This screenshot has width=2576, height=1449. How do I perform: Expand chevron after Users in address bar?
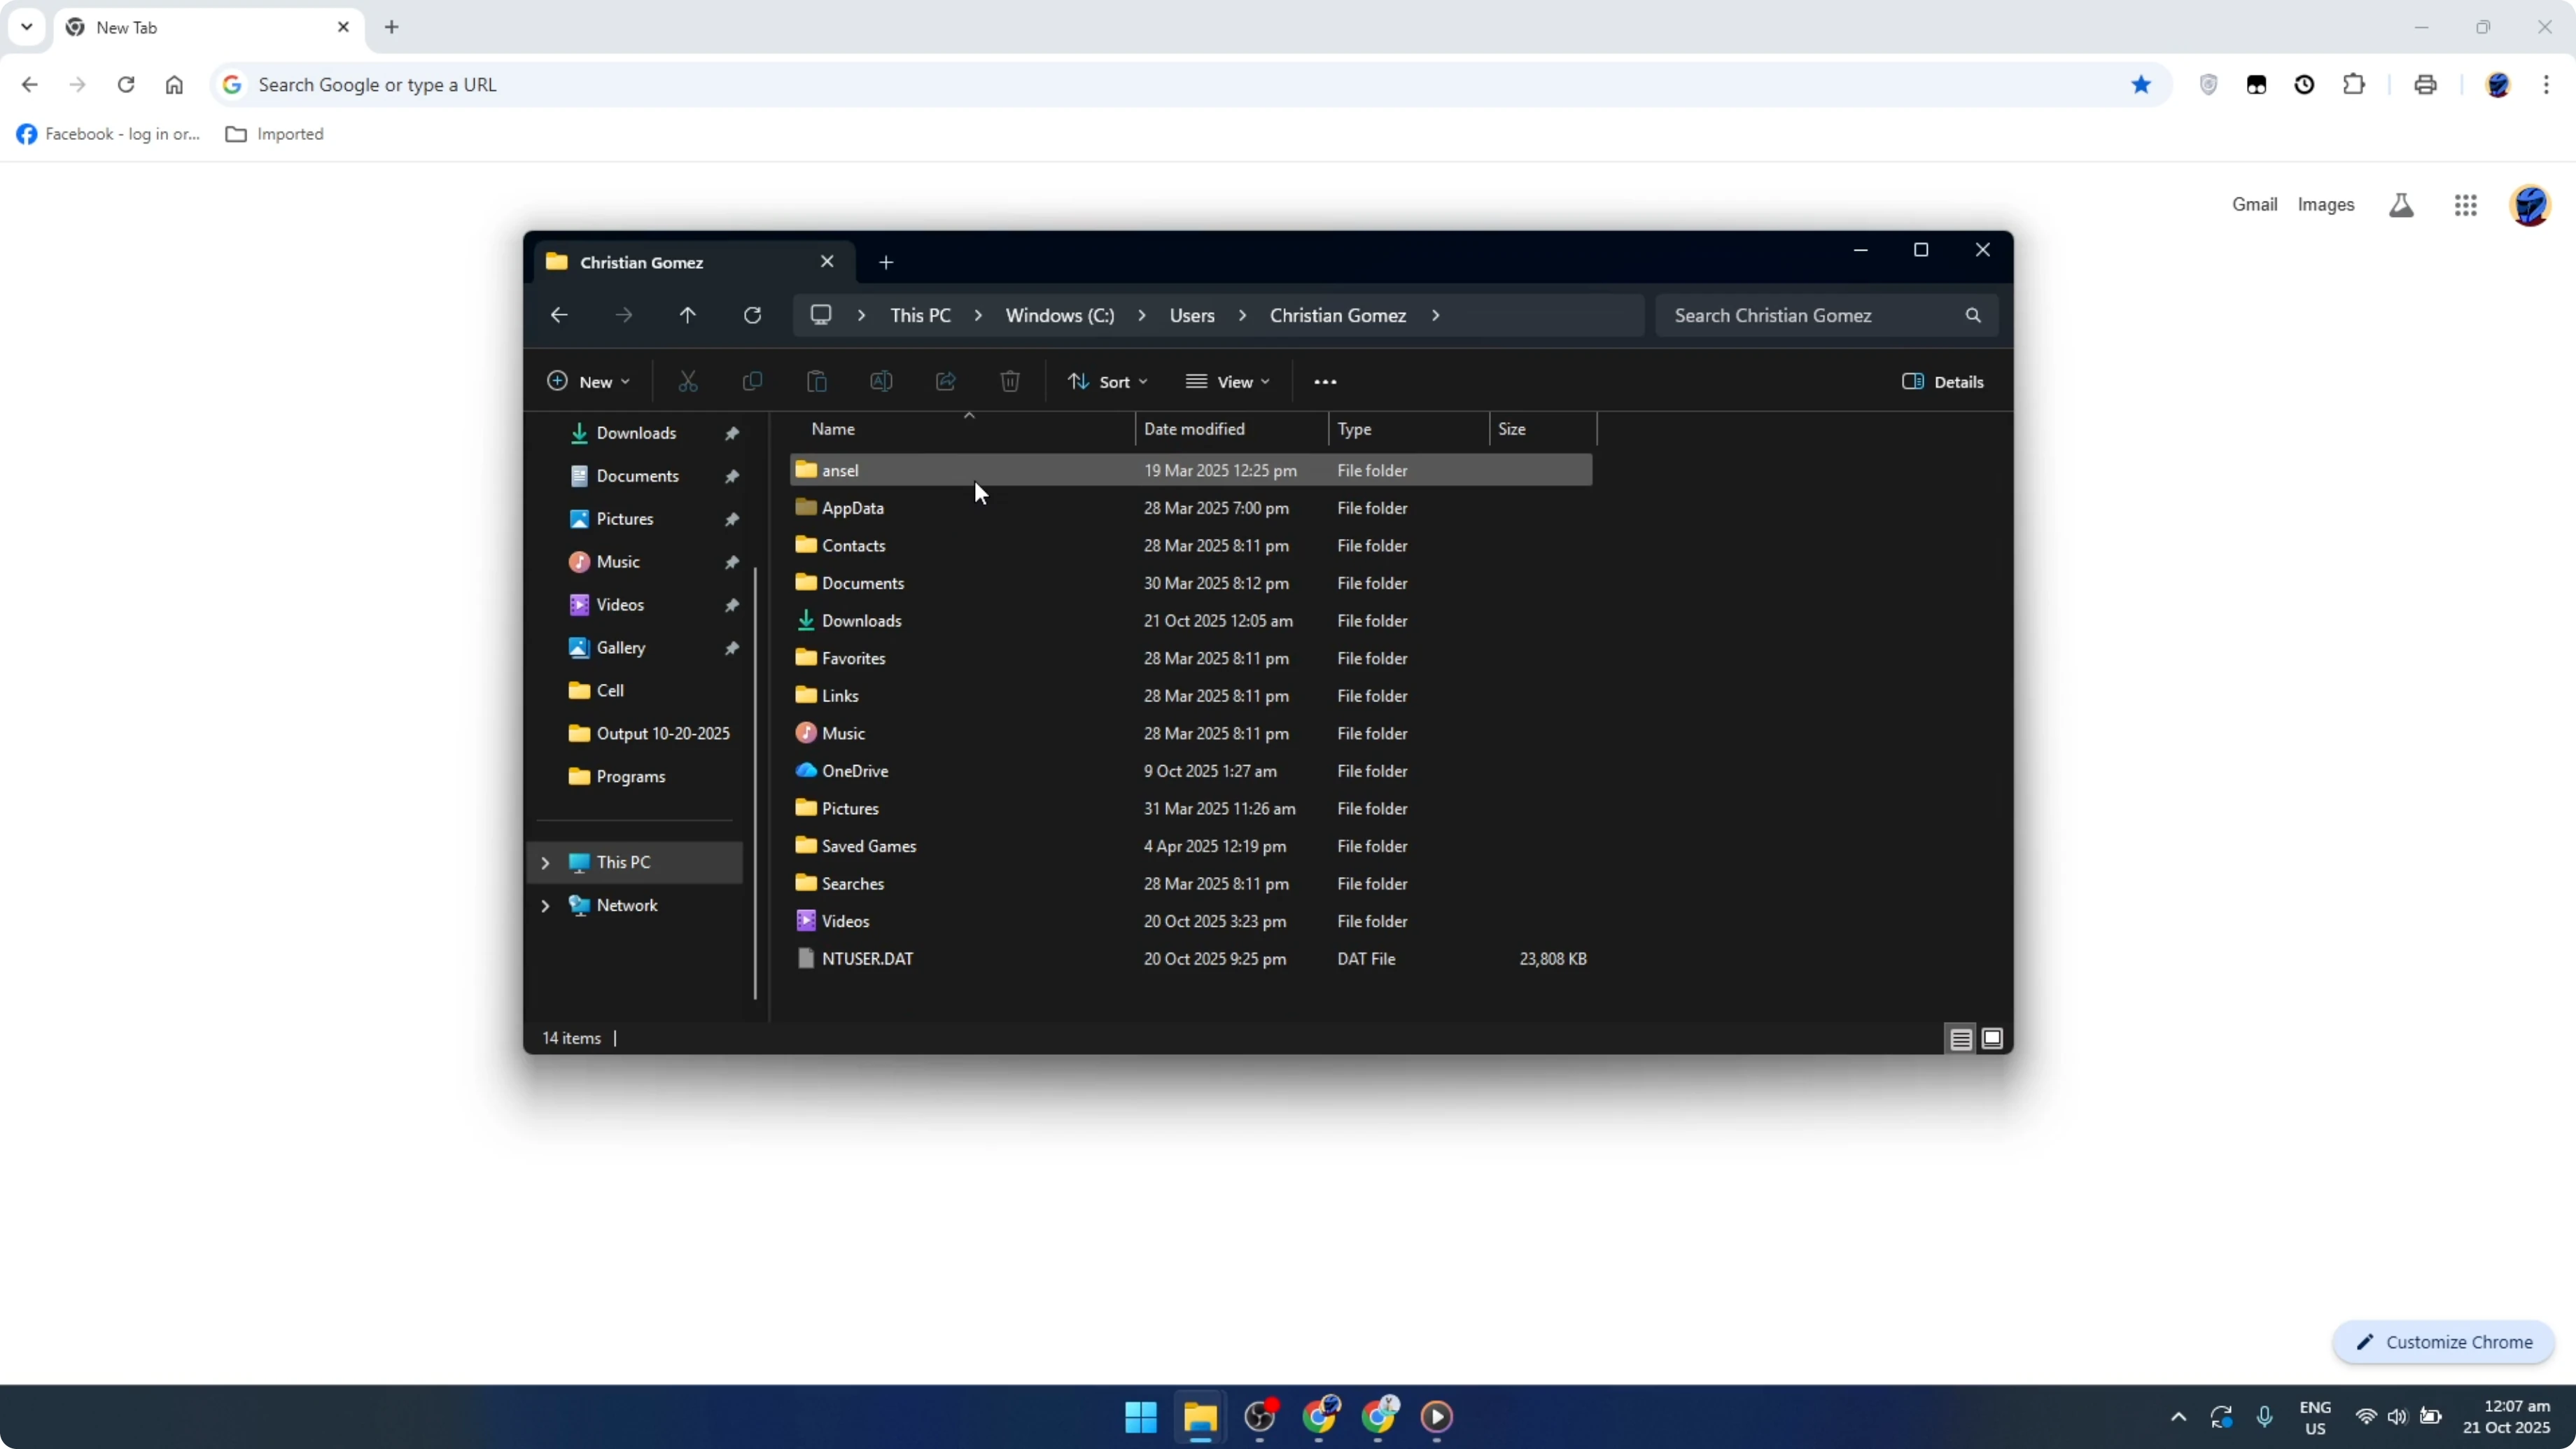1242,315
